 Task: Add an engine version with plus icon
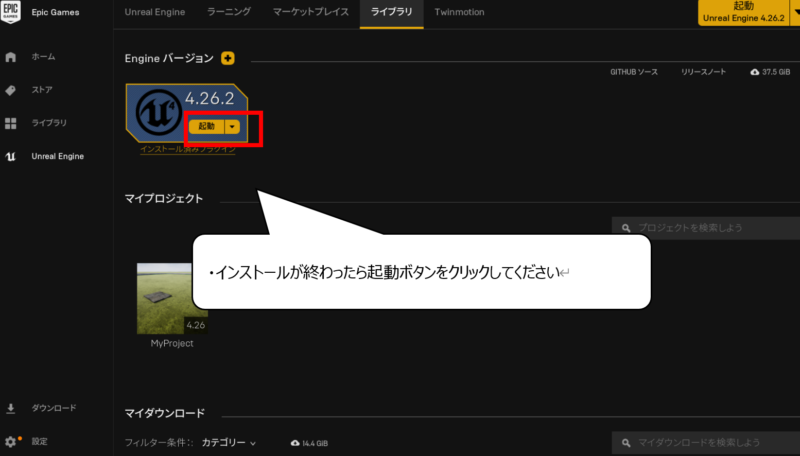(228, 58)
